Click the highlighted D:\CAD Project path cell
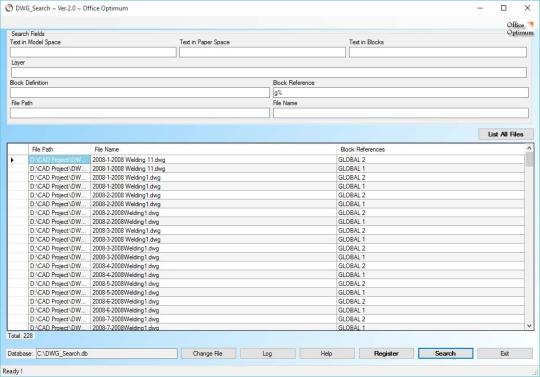Viewport: 540px width, 377px height. (x=59, y=160)
